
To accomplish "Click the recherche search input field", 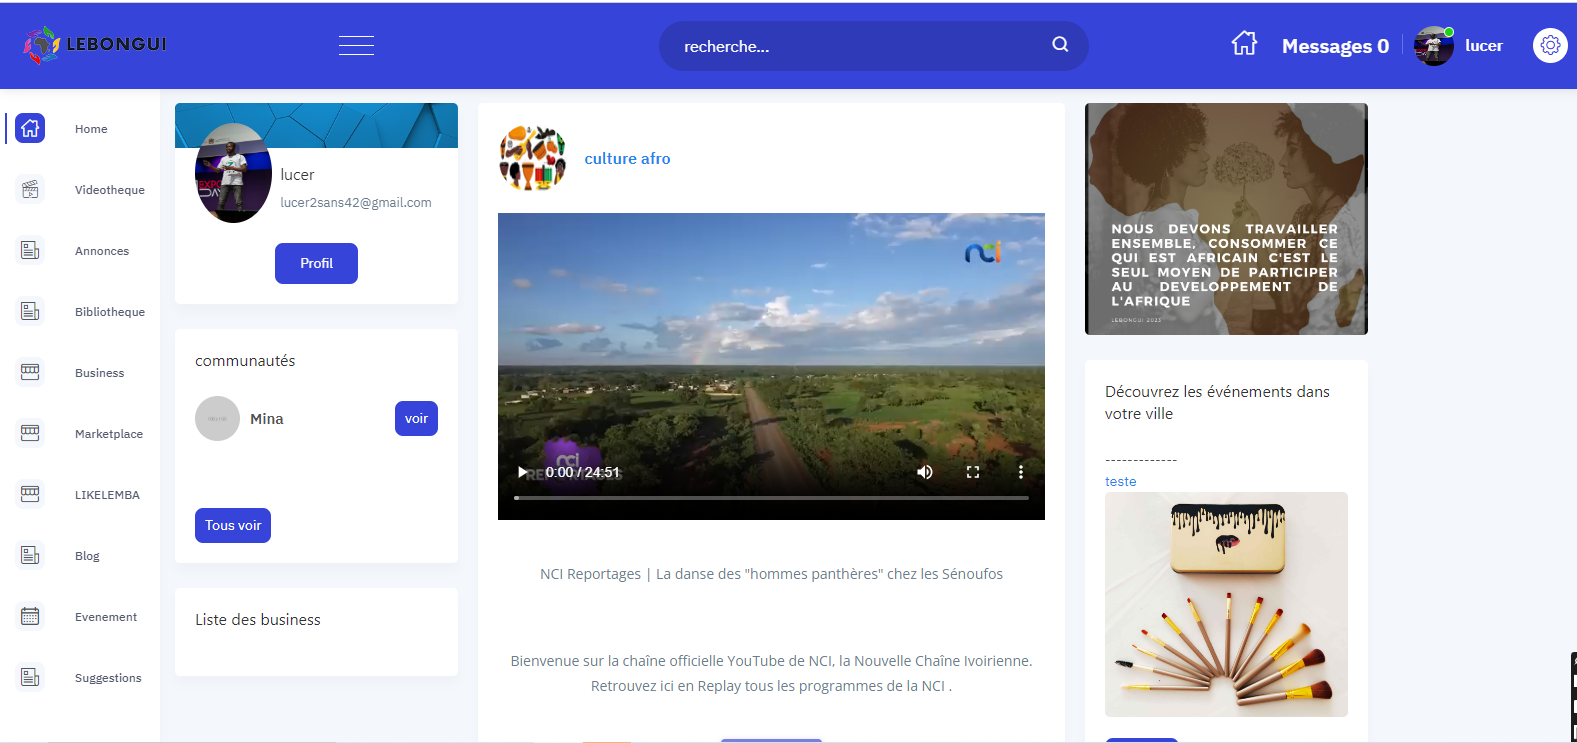I will pyautogui.click(x=850, y=46).
